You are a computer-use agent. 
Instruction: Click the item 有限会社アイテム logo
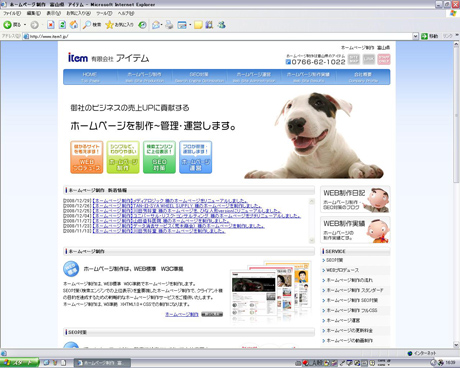click(108, 58)
